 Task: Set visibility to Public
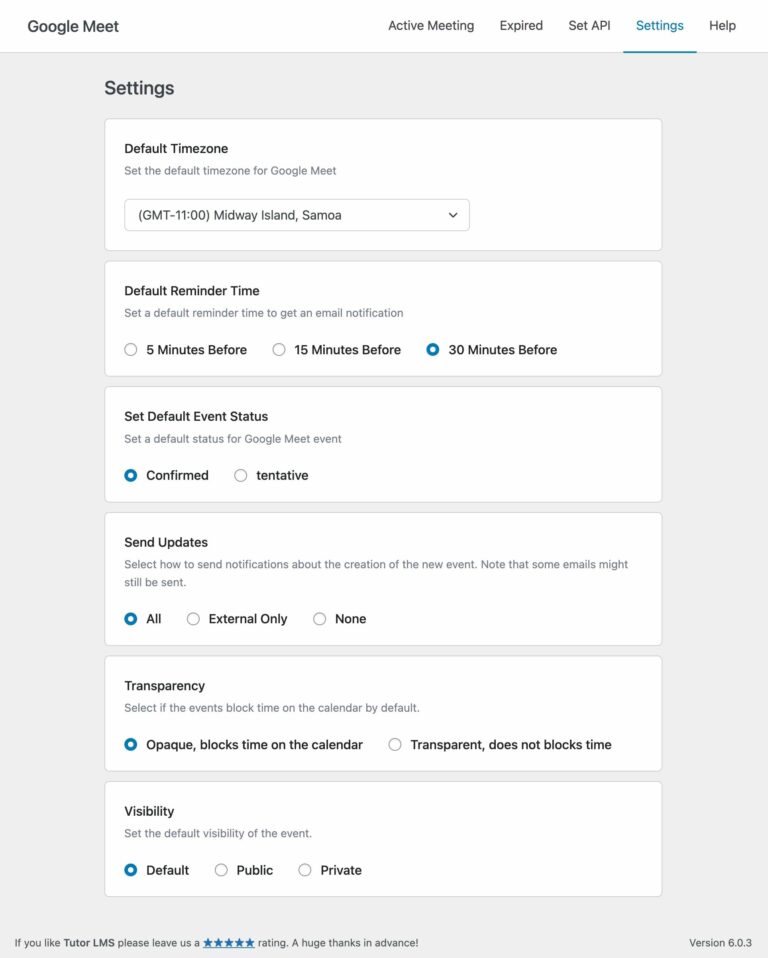click(x=220, y=870)
